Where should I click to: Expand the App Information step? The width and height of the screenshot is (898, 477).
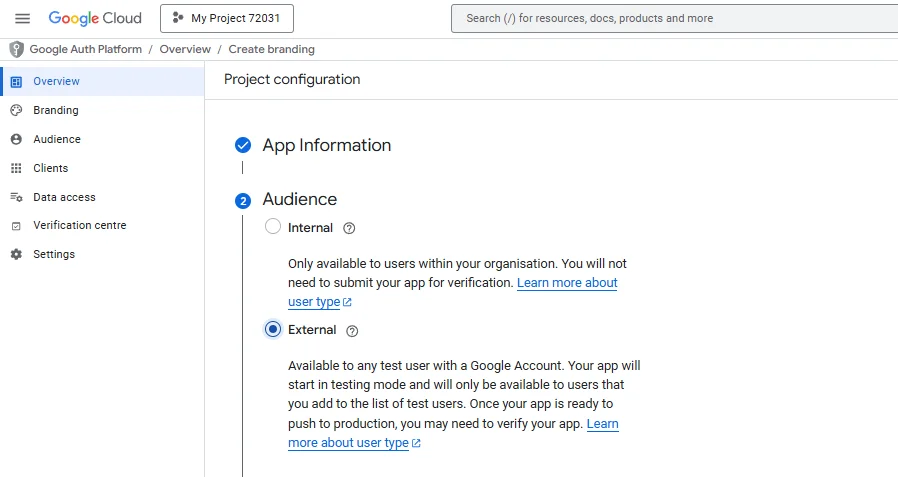[326, 145]
